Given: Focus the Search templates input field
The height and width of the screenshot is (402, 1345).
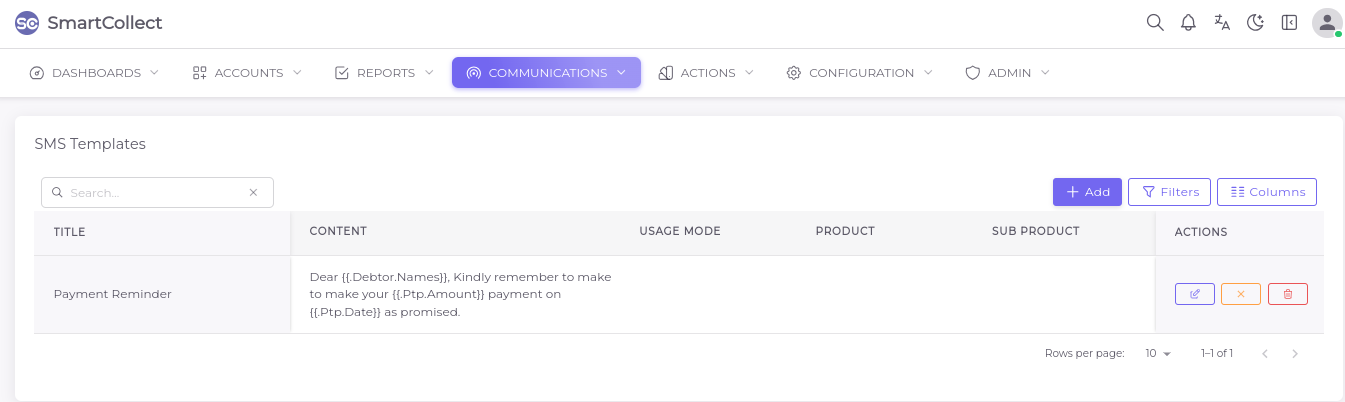Looking at the screenshot, I should coord(155,192).
